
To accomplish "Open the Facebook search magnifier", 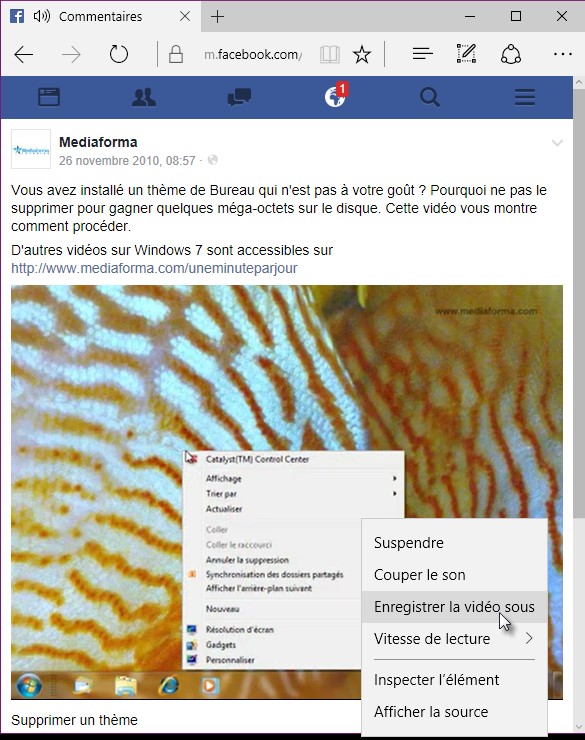I will 430,98.
